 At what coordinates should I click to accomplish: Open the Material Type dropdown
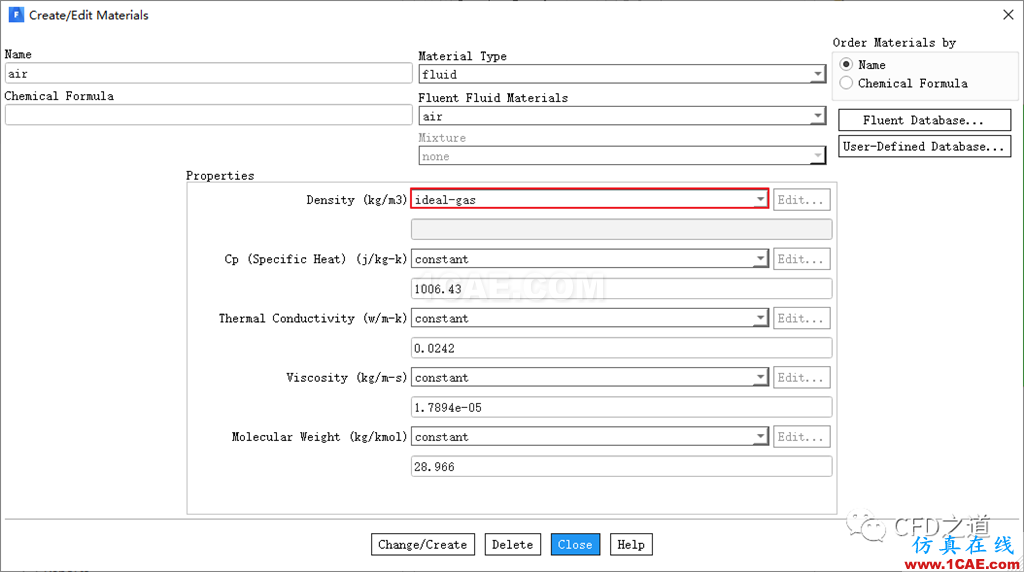pos(622,74)
